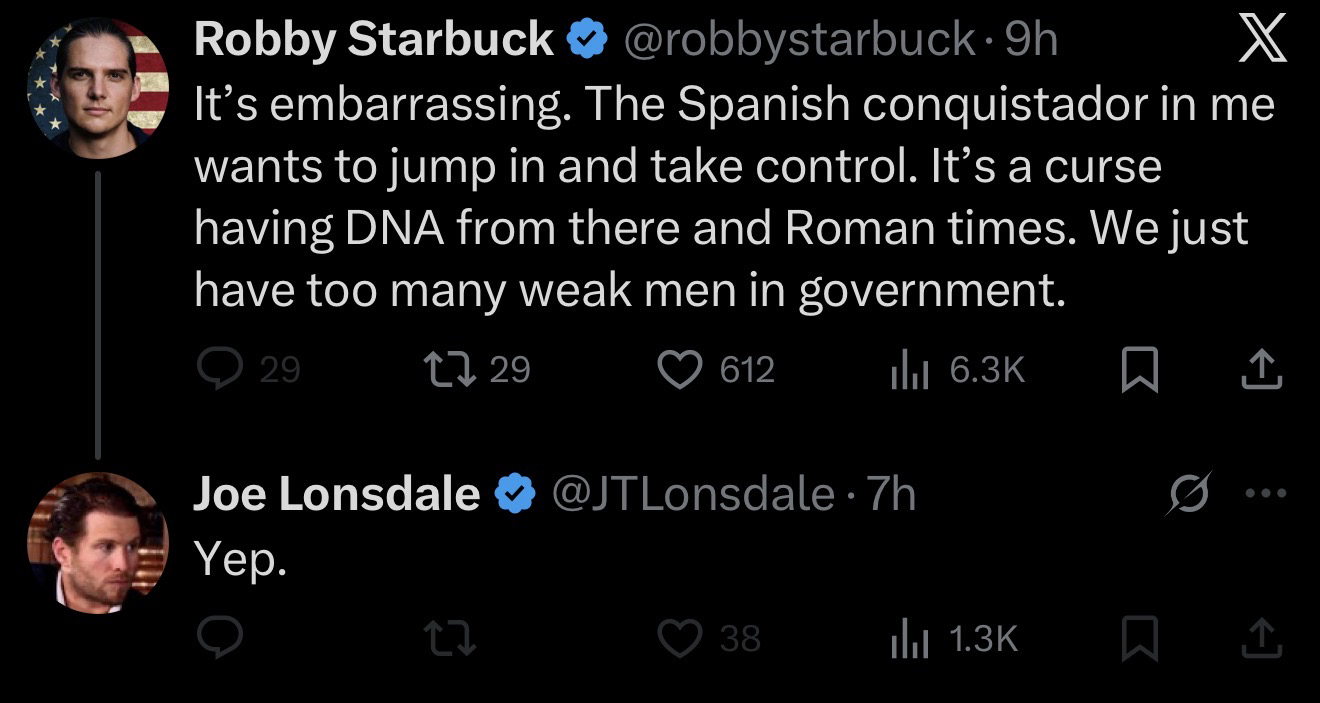The width and height of the screenshot is (1320, 703).
Task: Bookmark Joe Lonsdale's tweet
Action: pos(1139,638)
